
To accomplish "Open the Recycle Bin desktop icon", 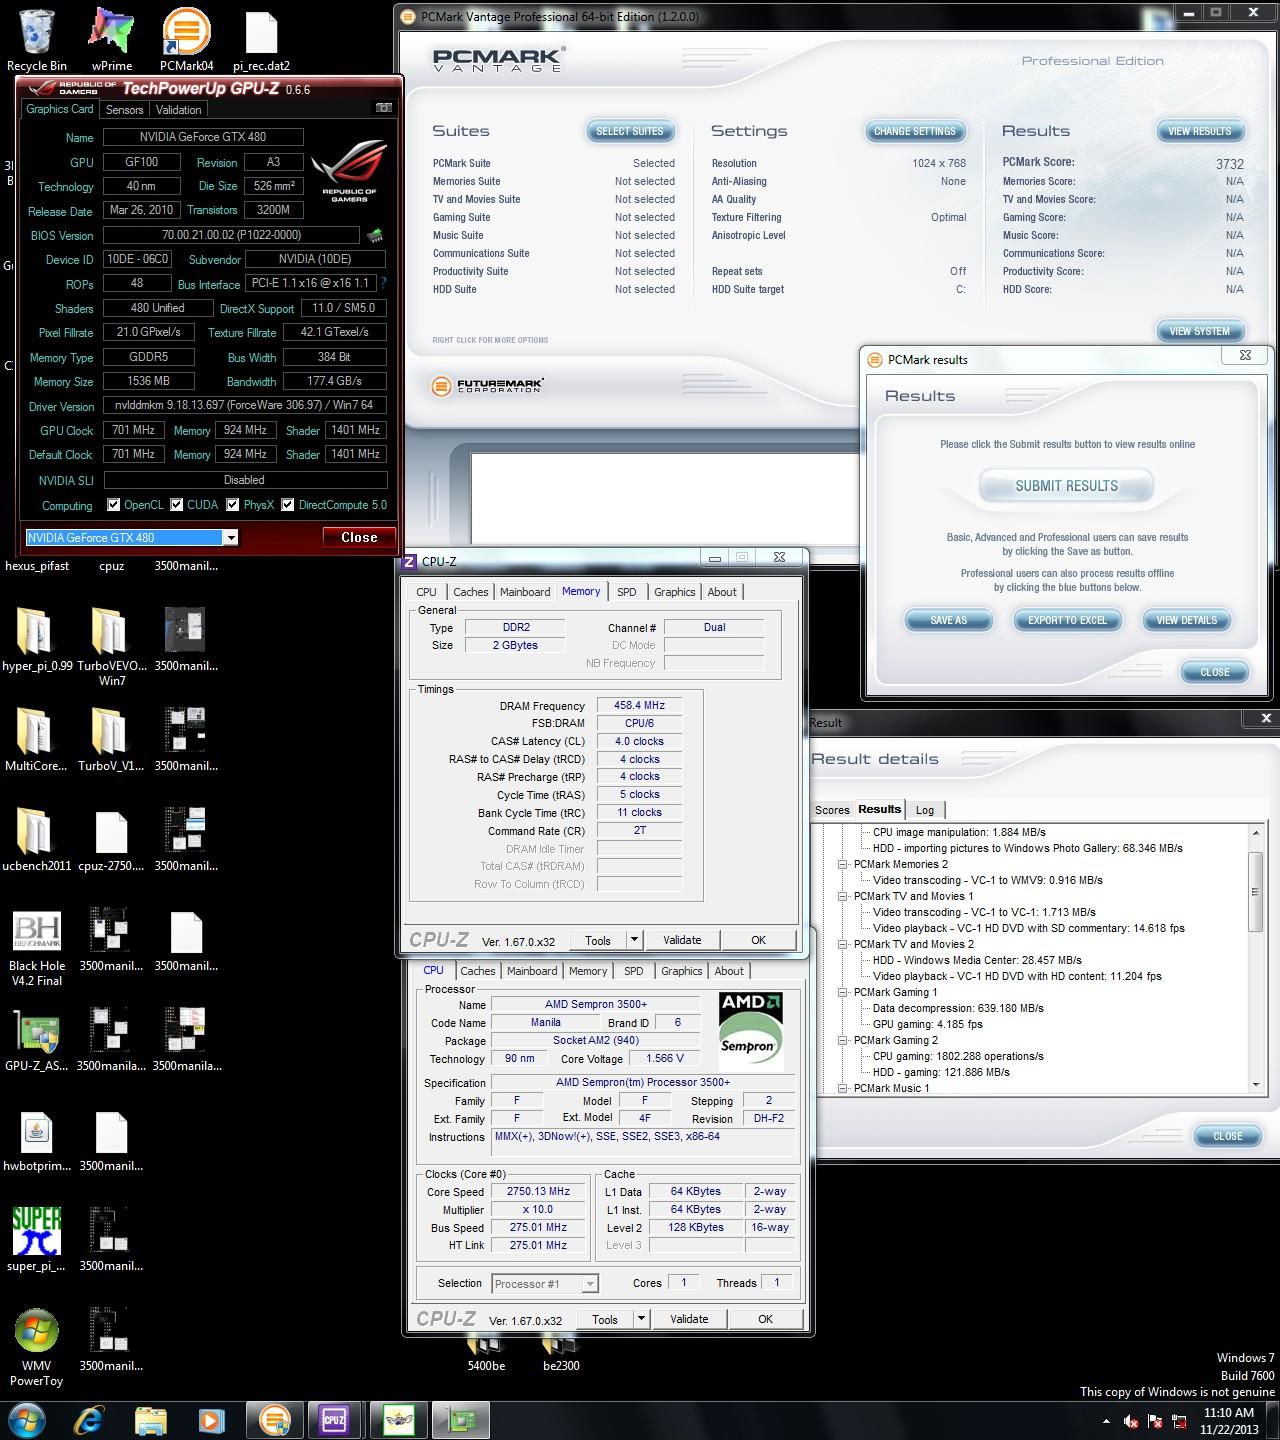I will tap(37, 40).
